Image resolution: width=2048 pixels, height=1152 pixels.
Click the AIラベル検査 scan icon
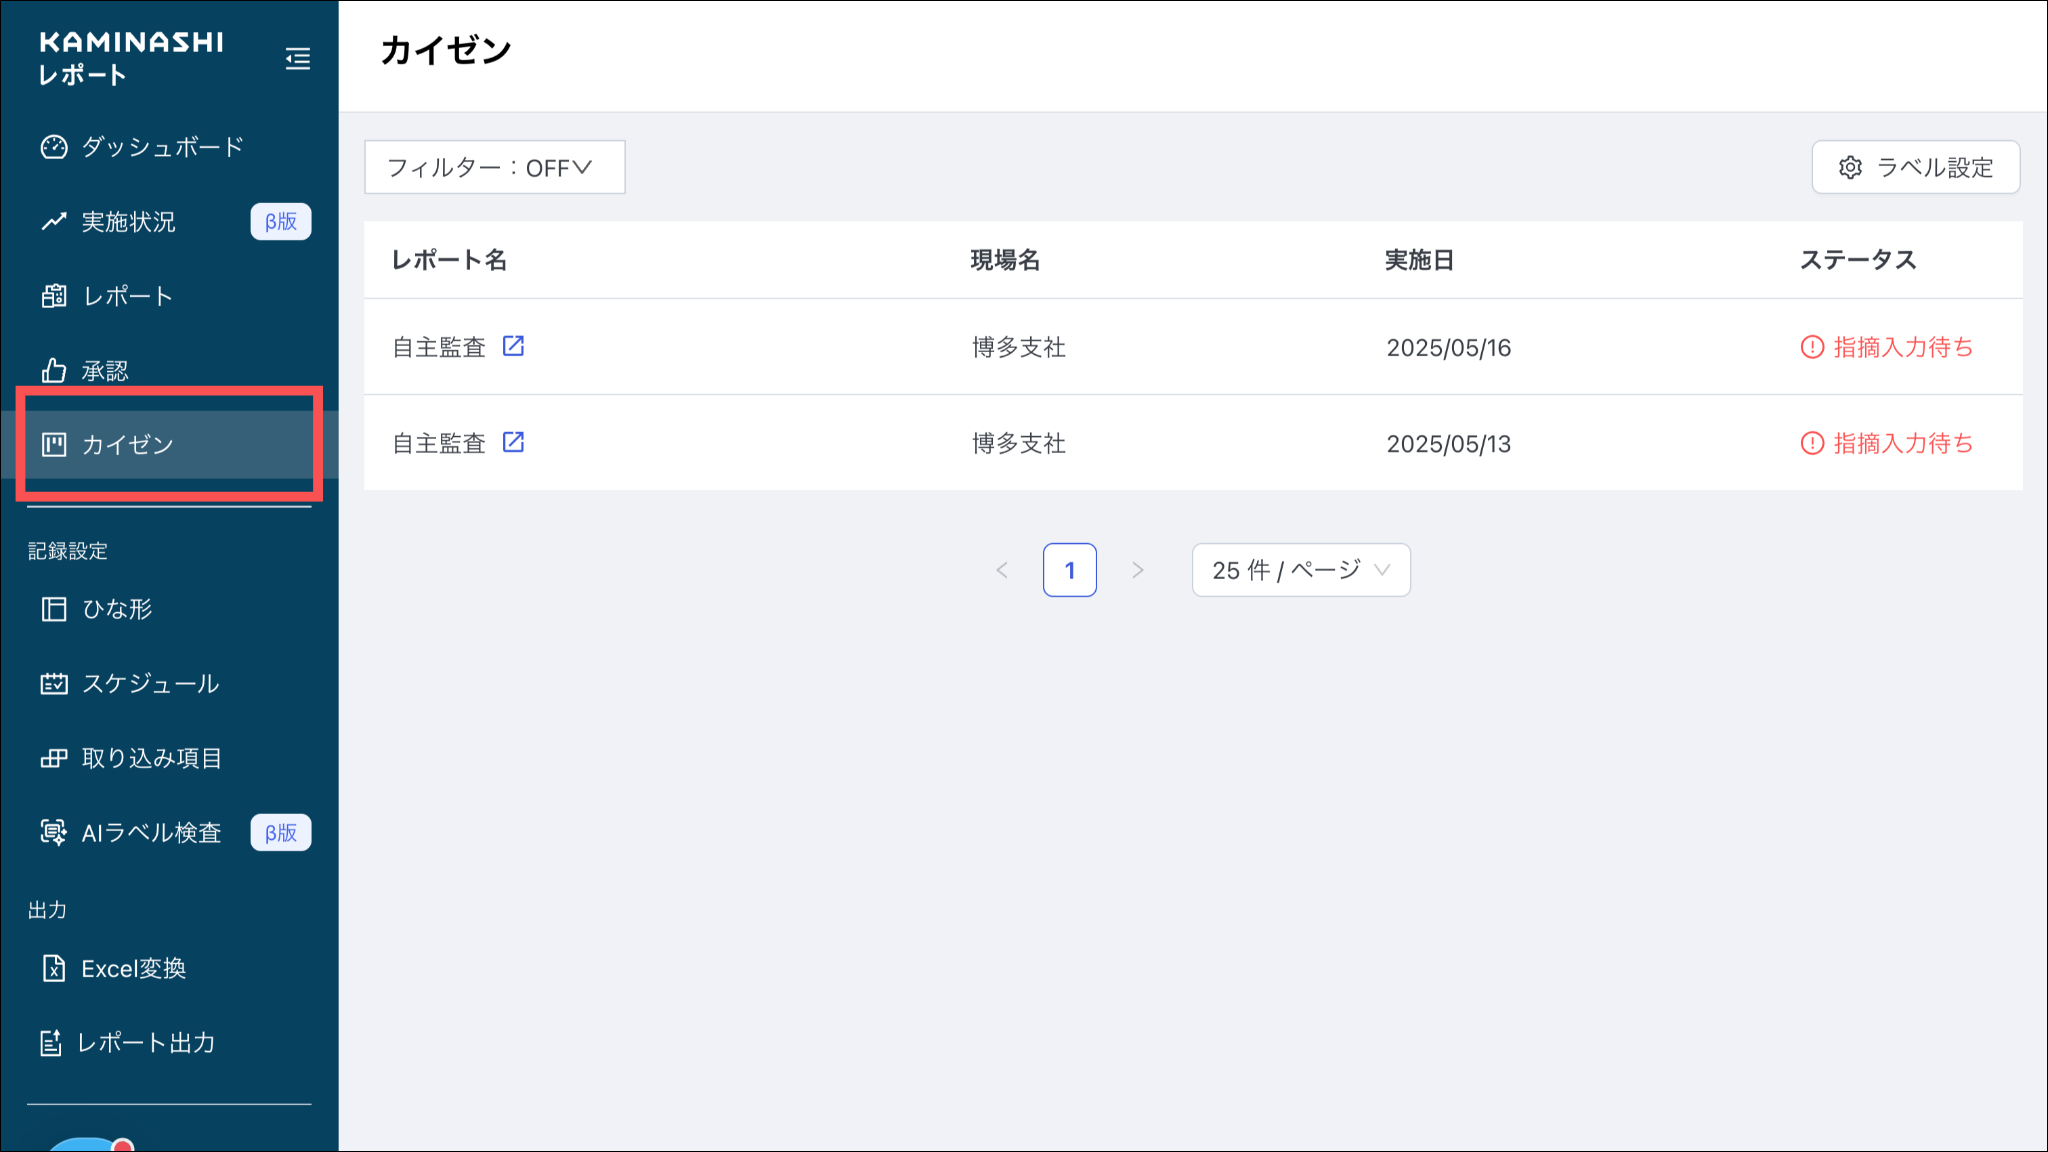coord(54,832)
